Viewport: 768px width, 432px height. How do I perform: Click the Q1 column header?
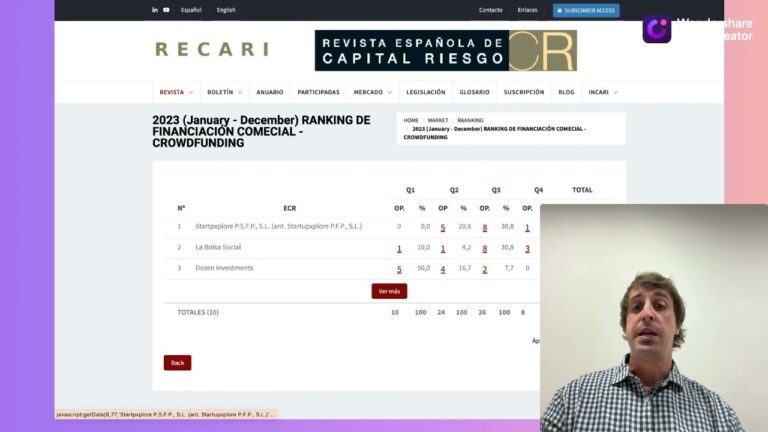(x=410, y=190)
